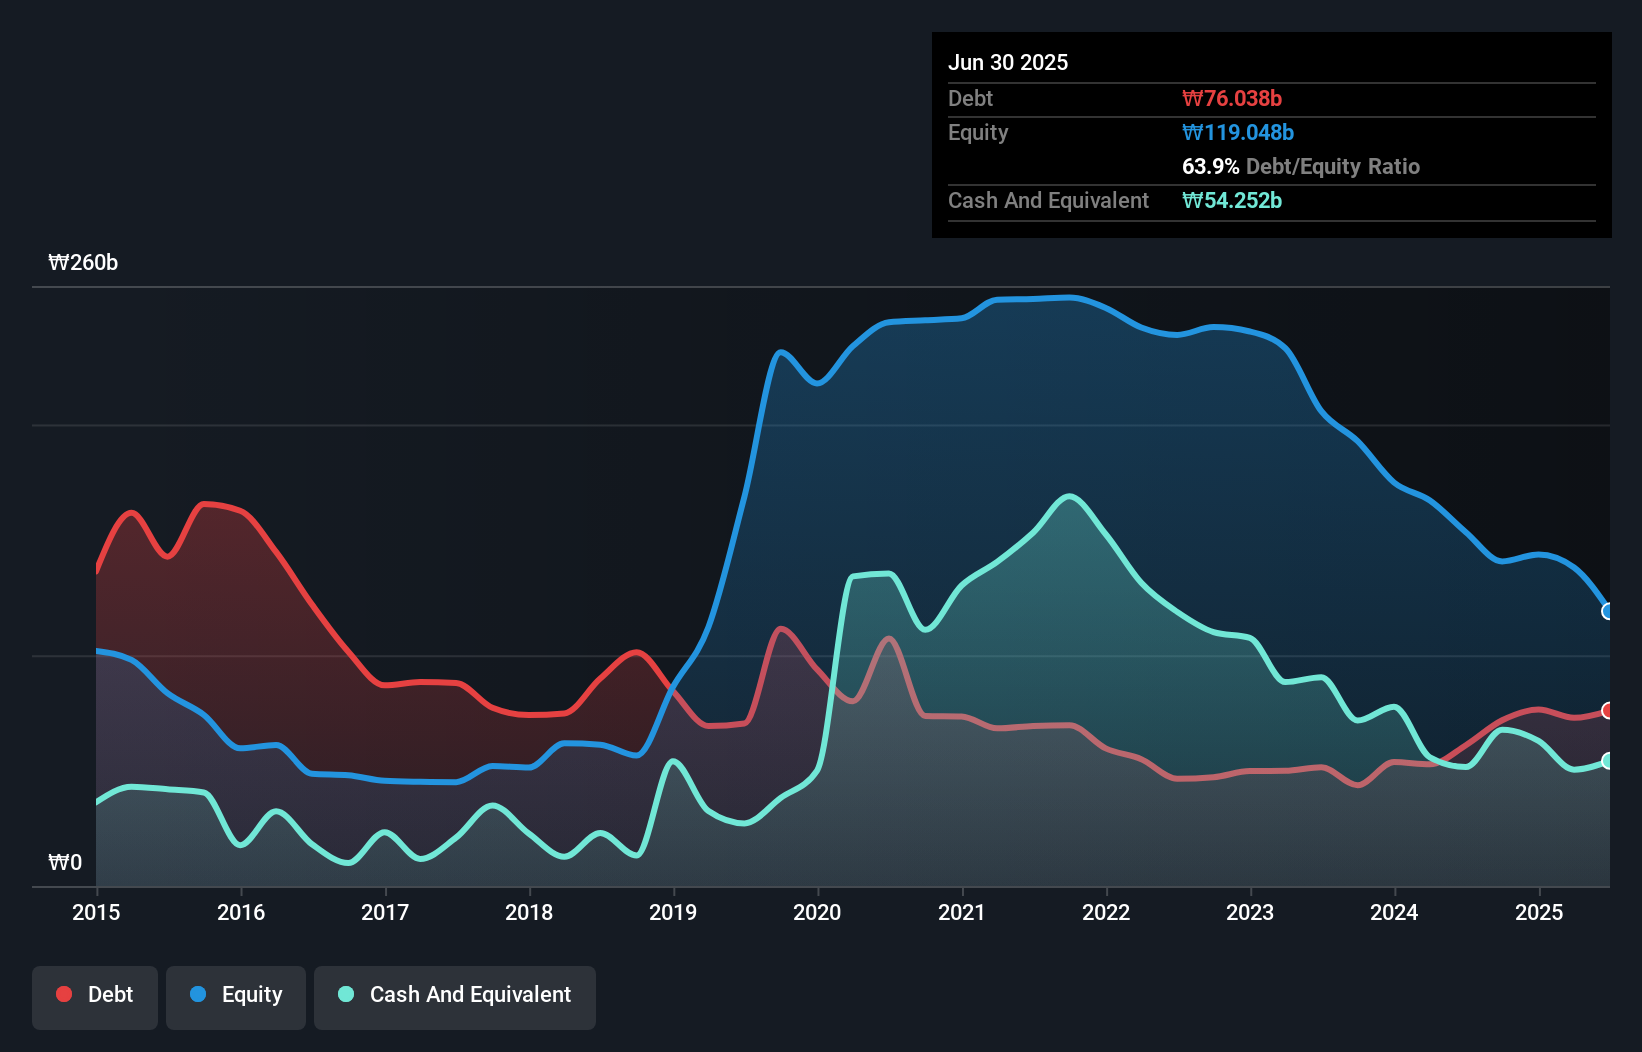Click the red Debt legend dot

(63, 994)
